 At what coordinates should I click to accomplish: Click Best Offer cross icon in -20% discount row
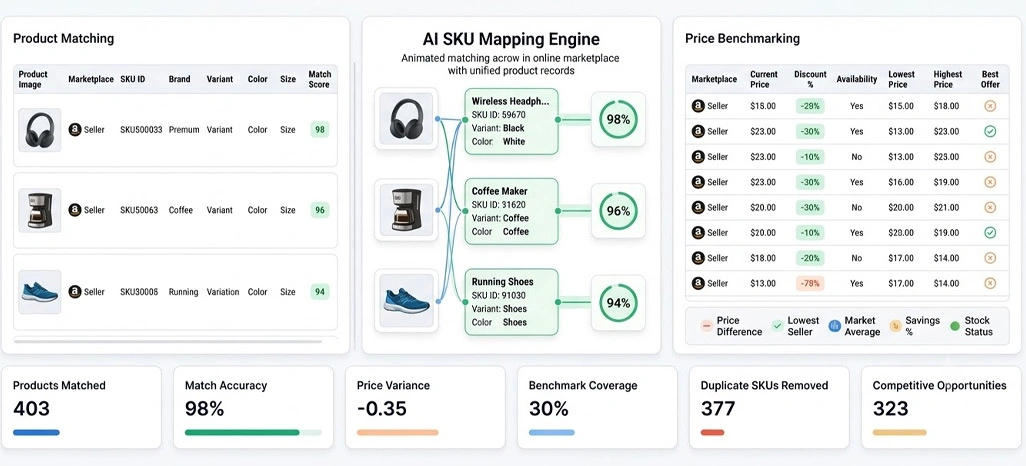click(x=990, y=258)
